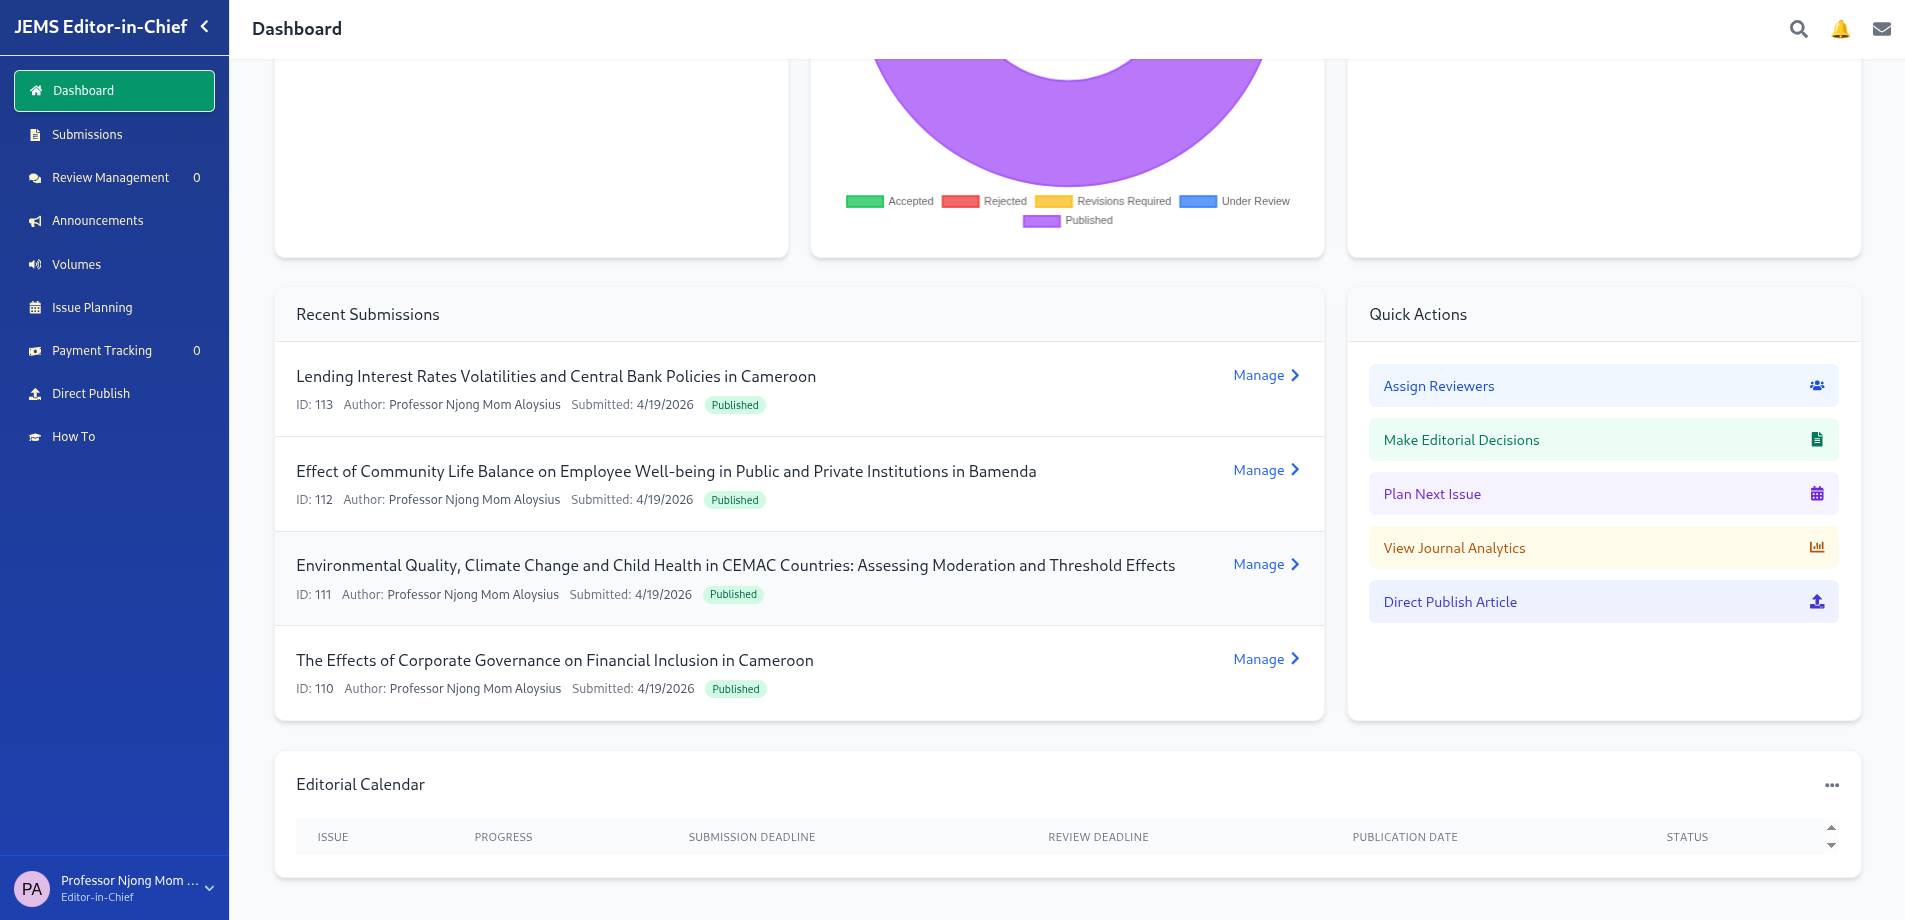Expand the user profile dropdown chevron
The width and height of the screenshot is (1905, 920).
point(210,888)
